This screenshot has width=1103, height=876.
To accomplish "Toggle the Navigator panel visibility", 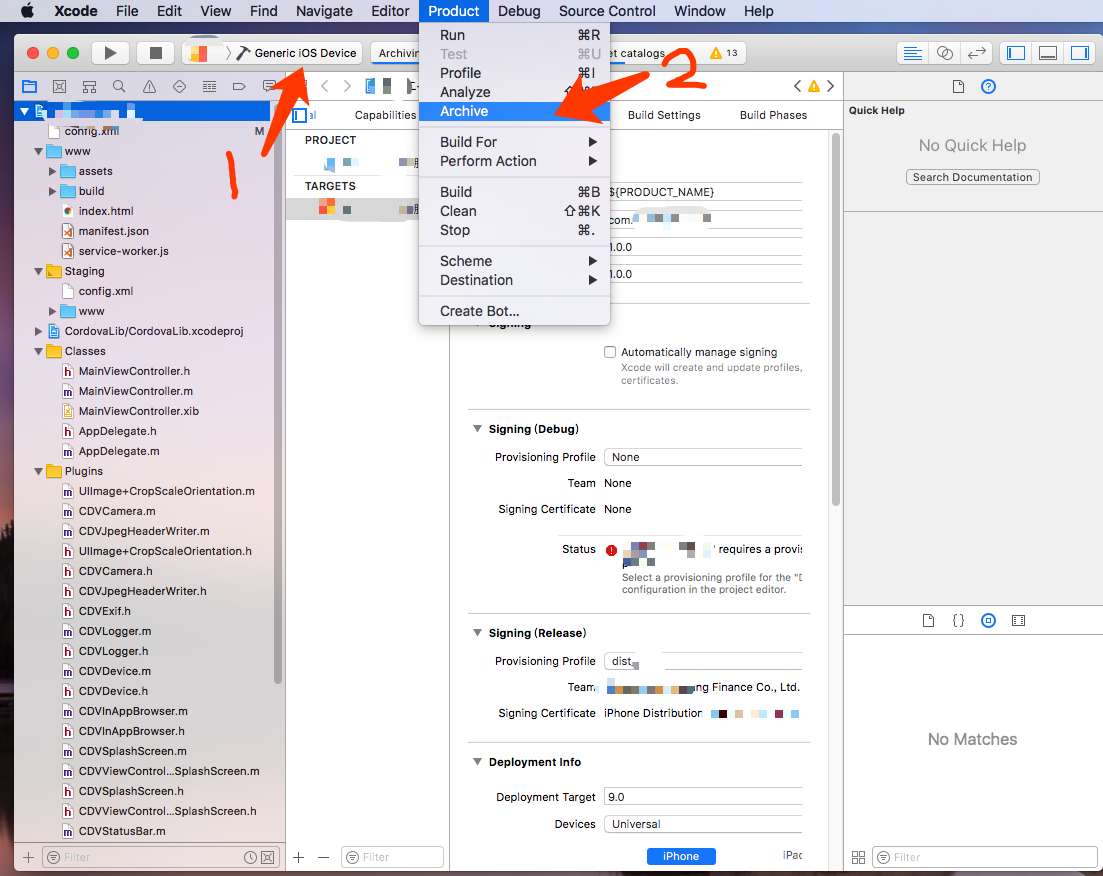I will 1016,53.
